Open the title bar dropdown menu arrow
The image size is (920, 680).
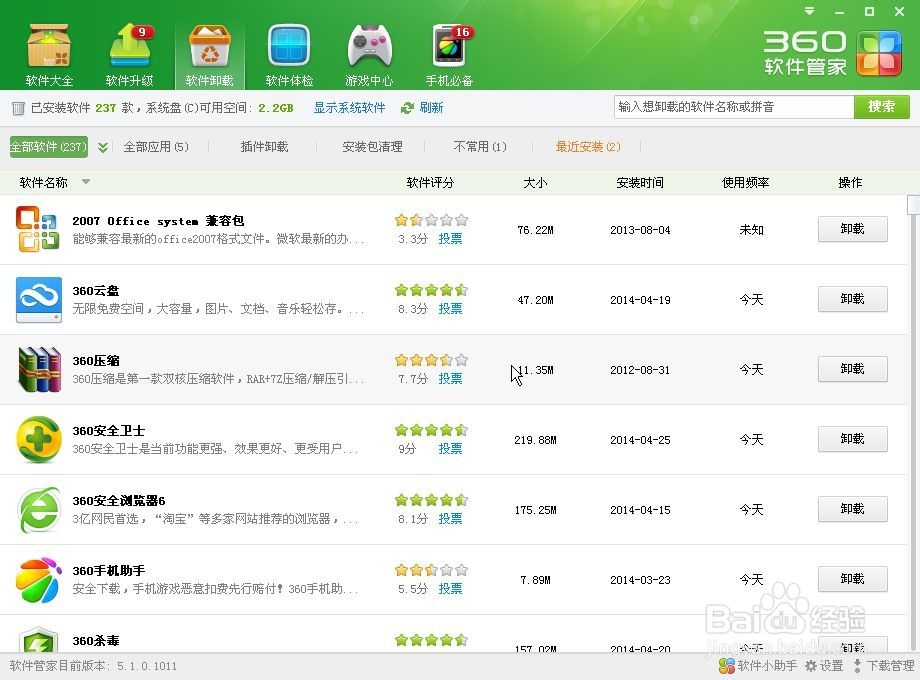click(x=810, y=11)
